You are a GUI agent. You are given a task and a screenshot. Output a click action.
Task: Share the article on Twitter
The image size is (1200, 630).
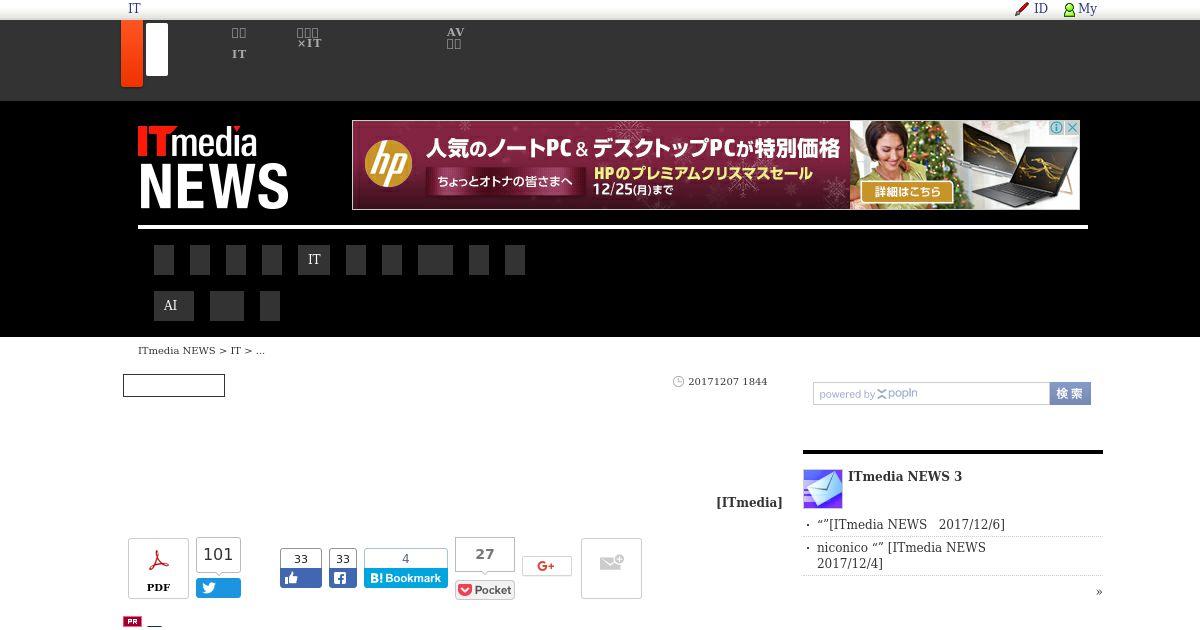coord(218,588)
